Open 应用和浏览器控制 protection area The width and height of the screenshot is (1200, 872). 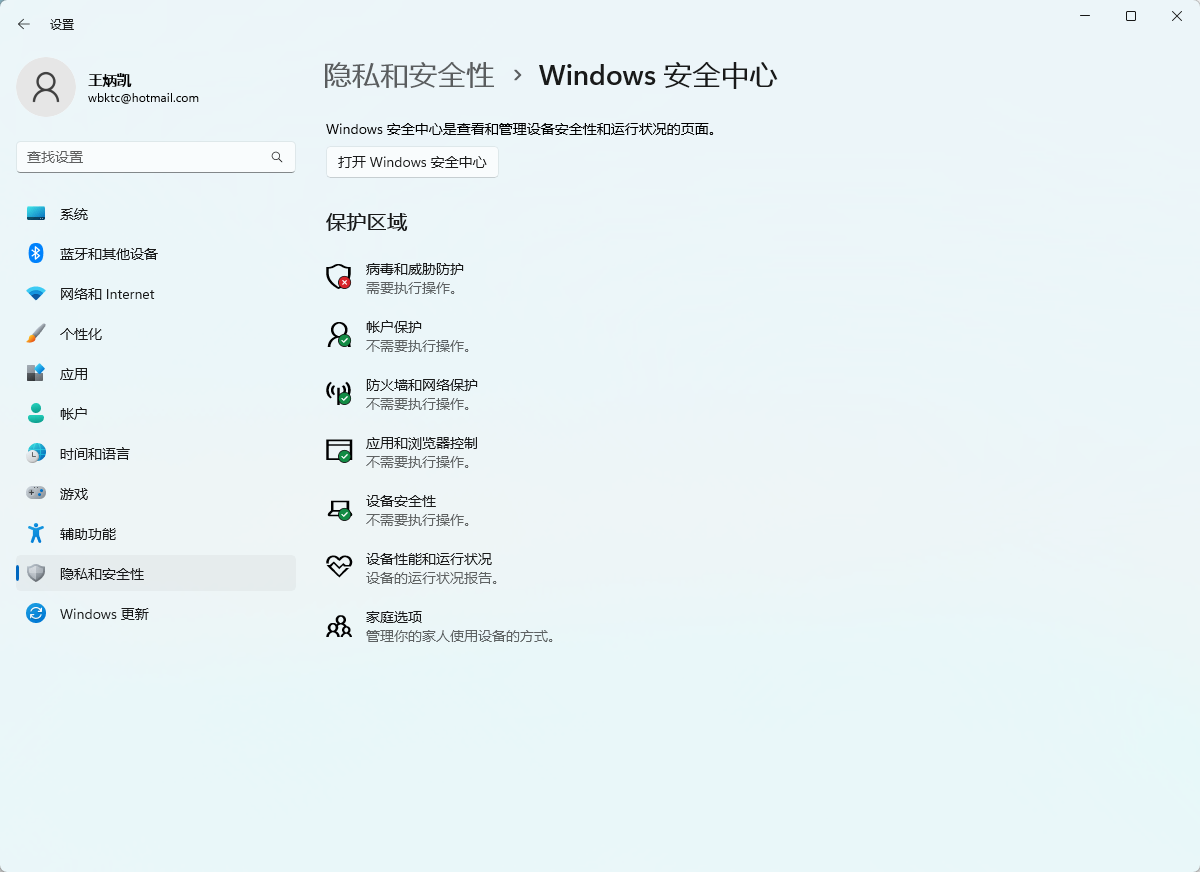tap(422, 443)
